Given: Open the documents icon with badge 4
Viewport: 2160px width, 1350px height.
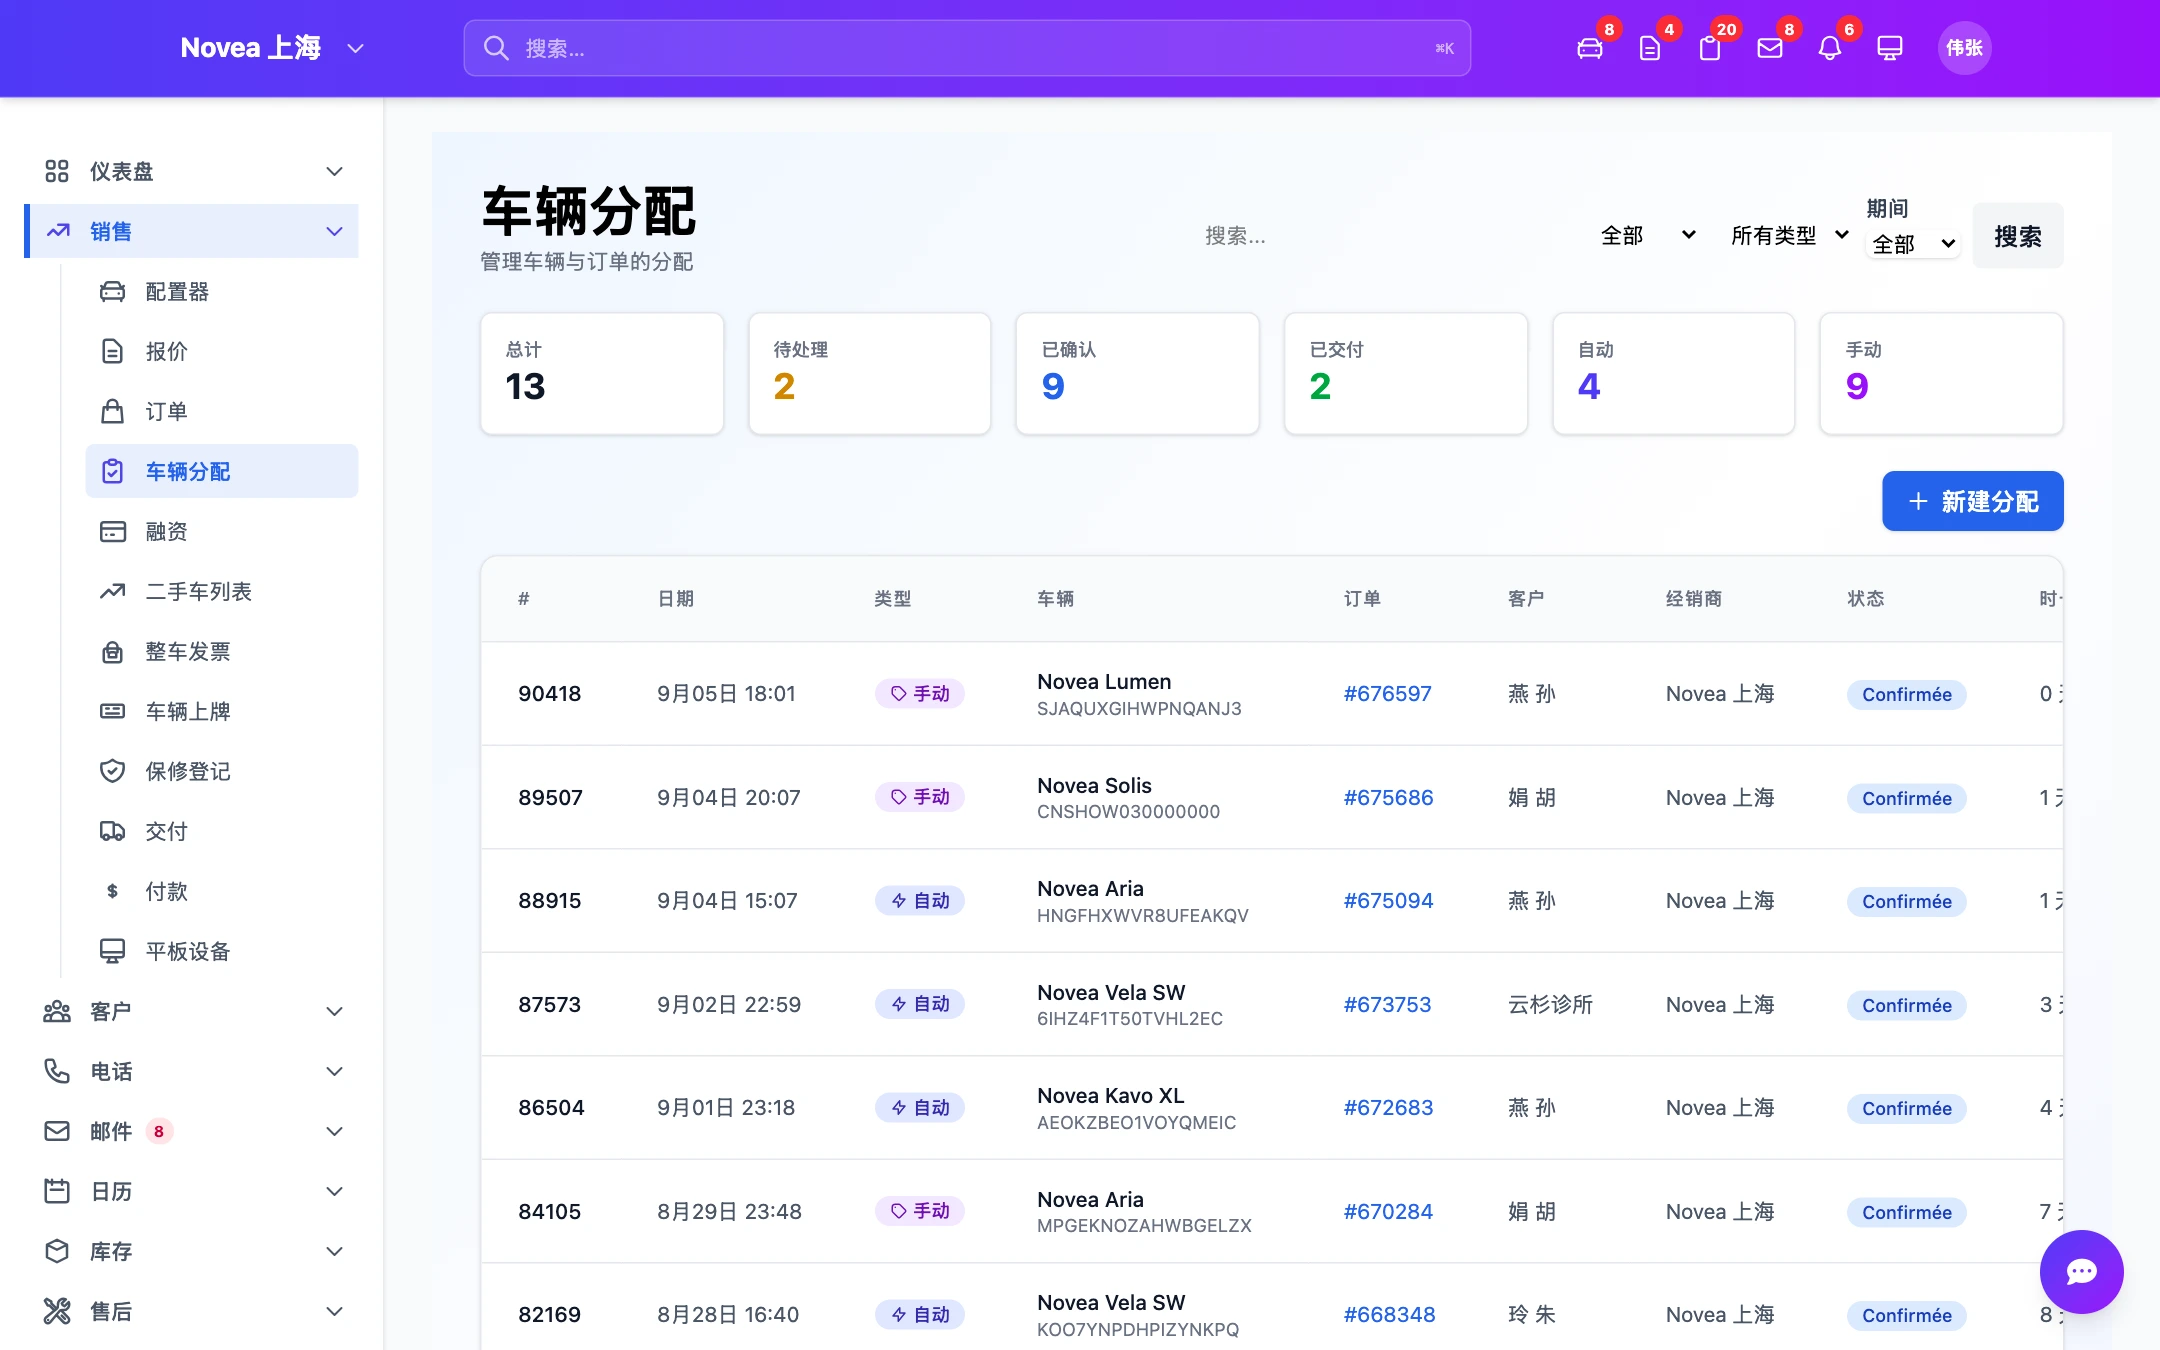Looking at the screenshot, I should (1650, 48).
